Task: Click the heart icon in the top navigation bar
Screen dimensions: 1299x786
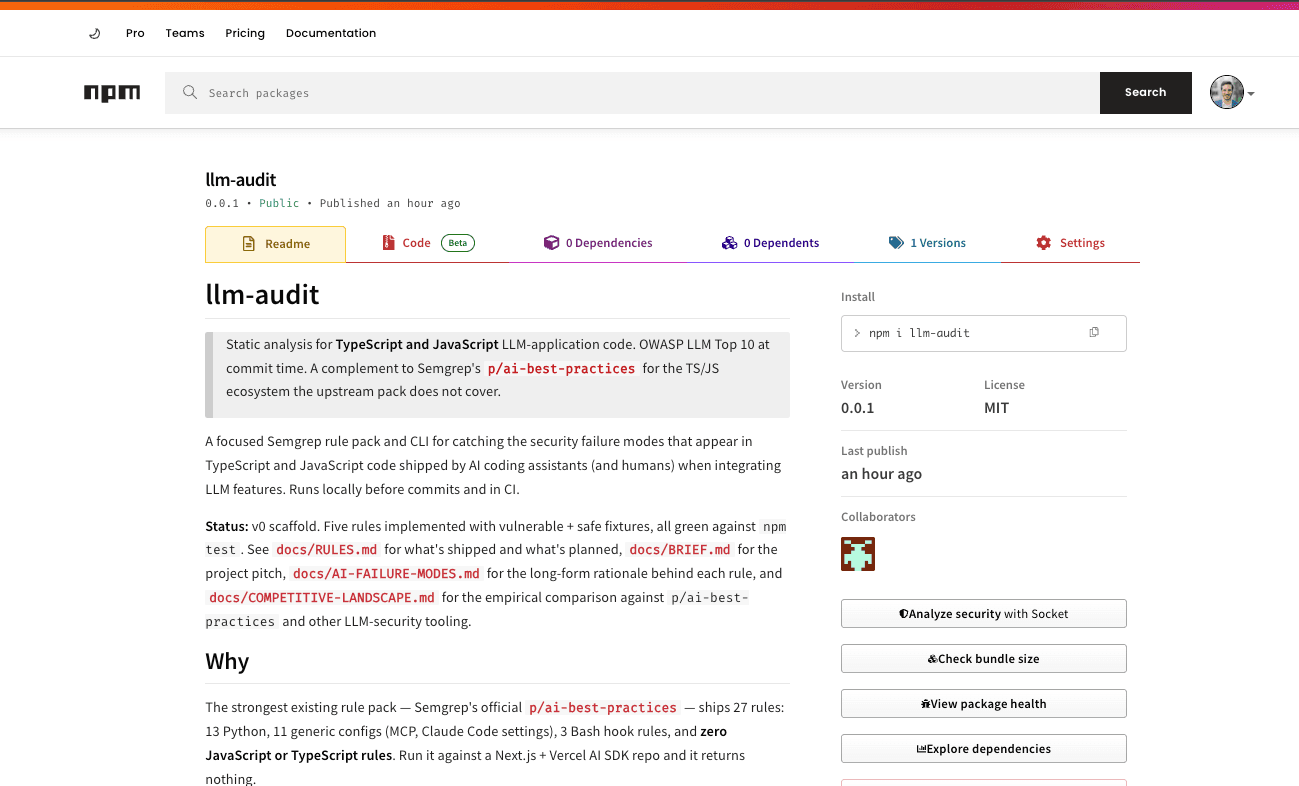Action: 94,32
